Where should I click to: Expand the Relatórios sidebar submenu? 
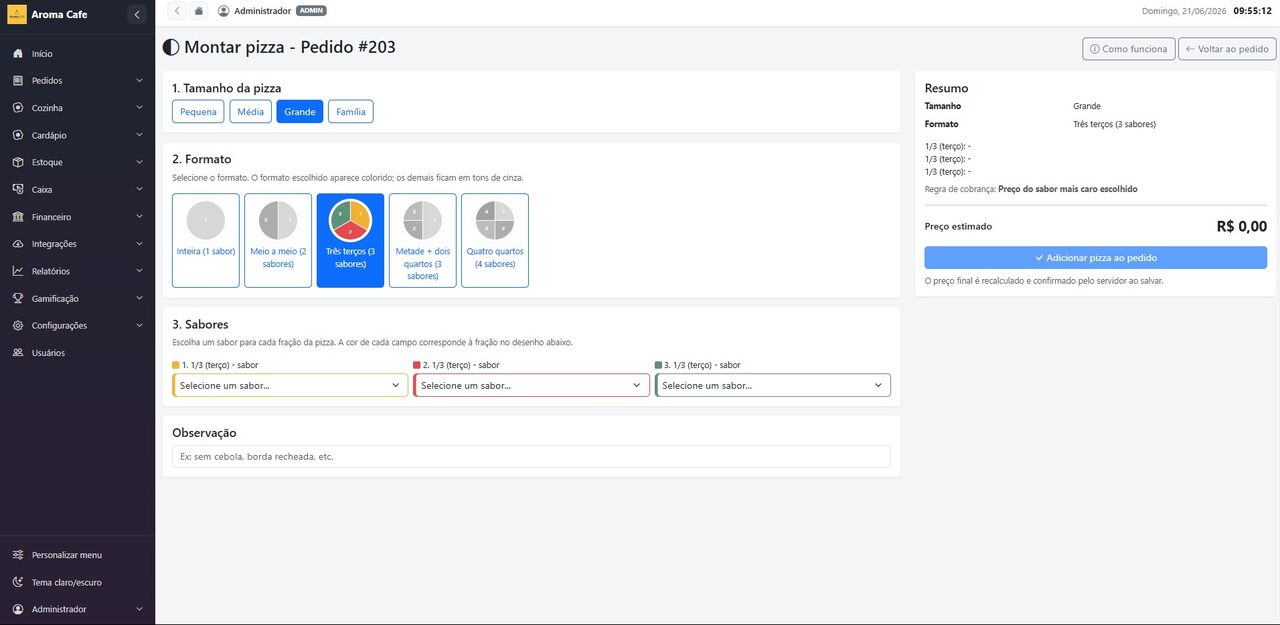tap(139, 271)
